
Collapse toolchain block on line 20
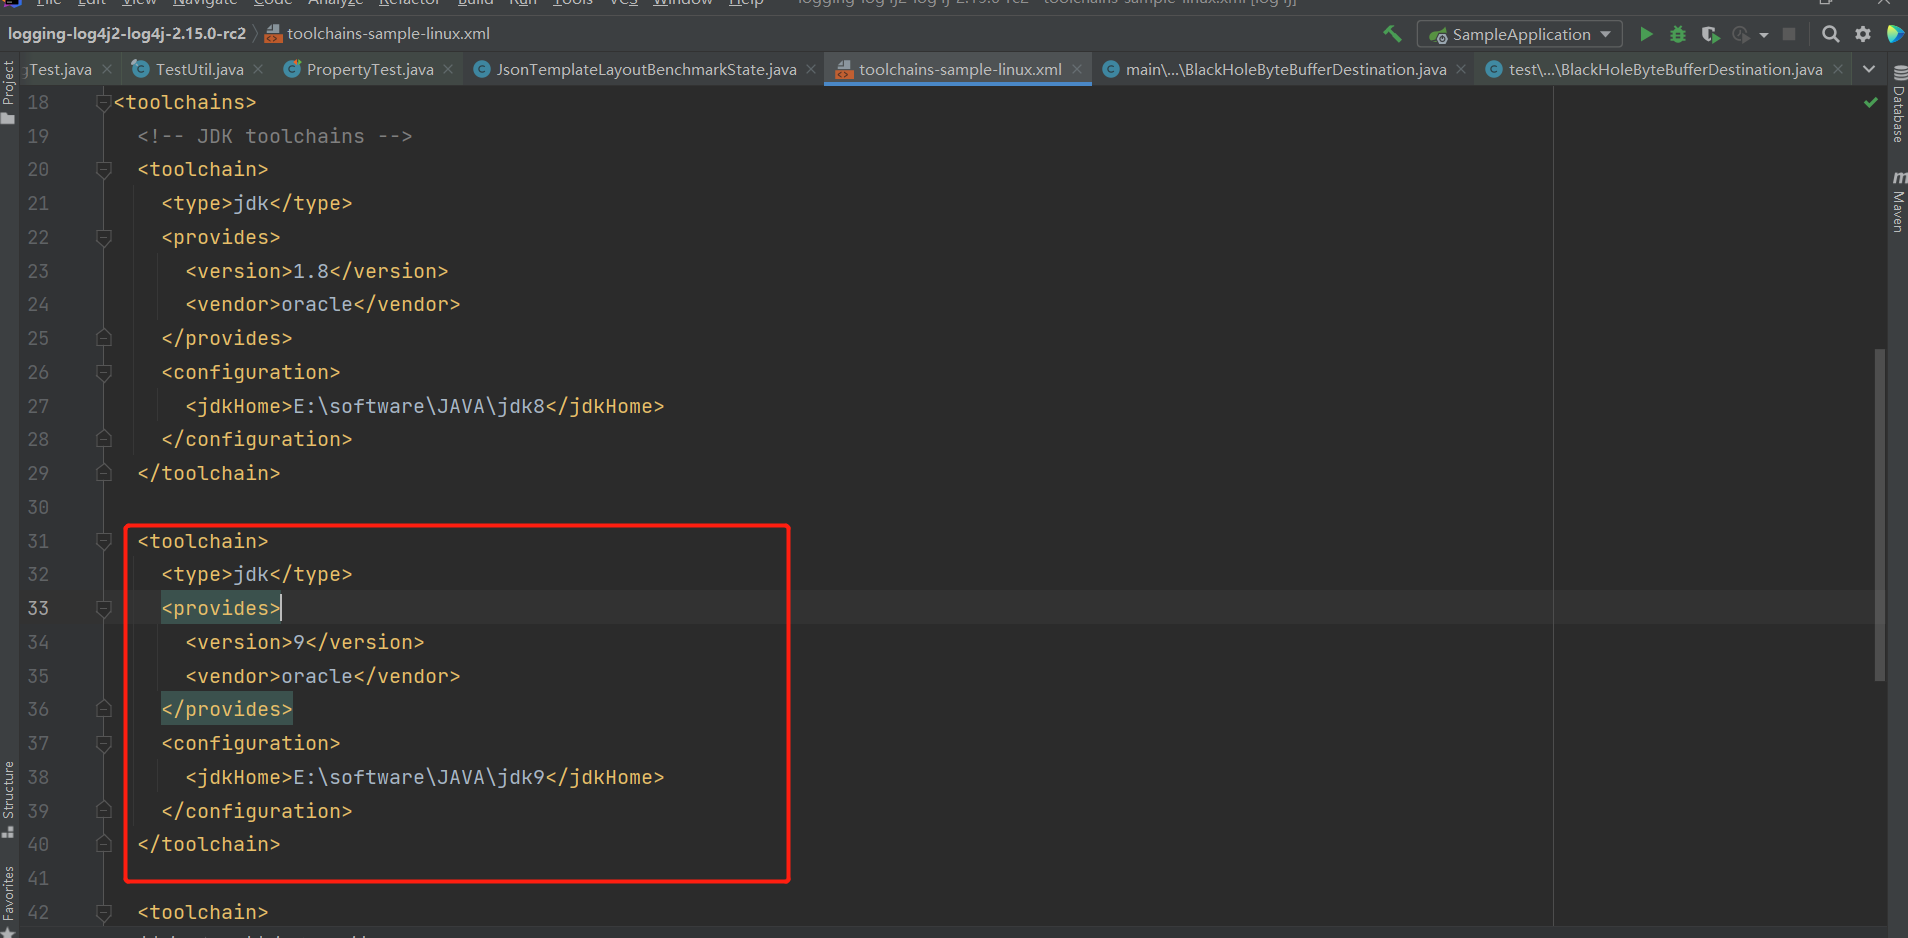click(103, 170)
